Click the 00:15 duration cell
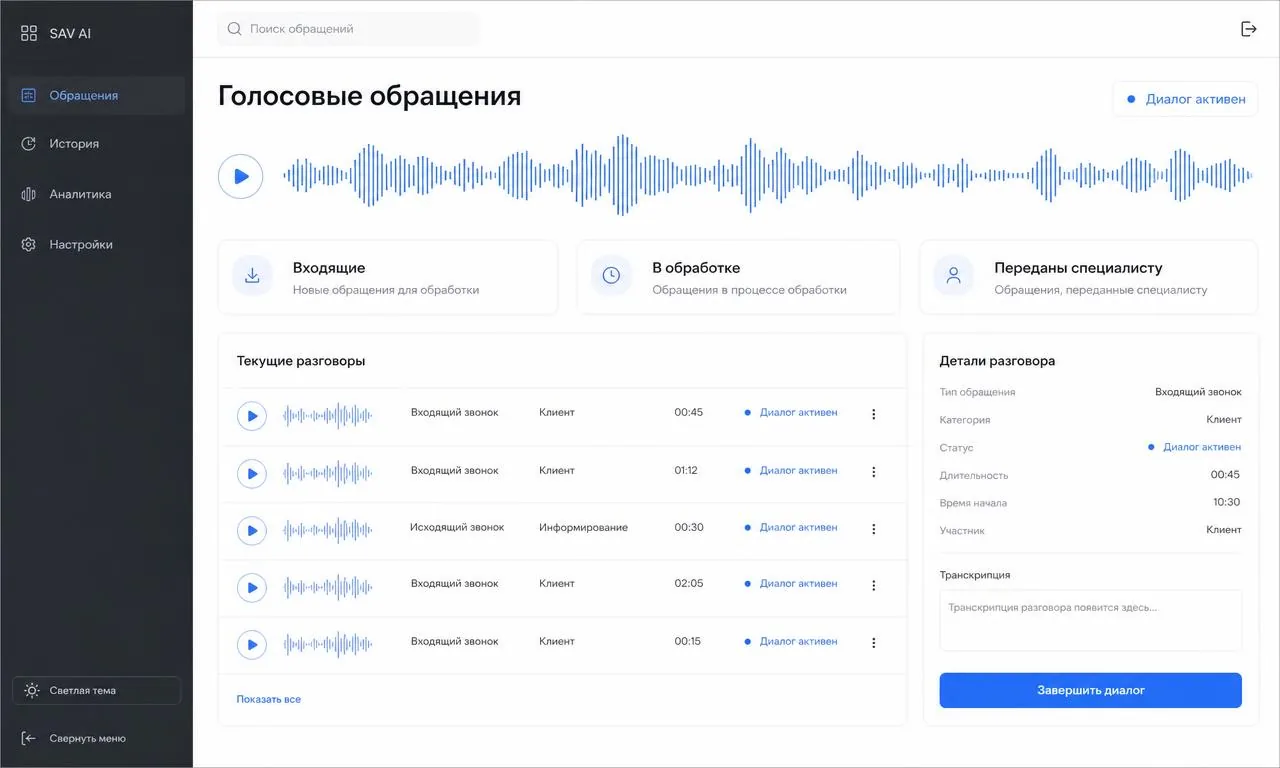Screen dimensions: 1280x768 coord(688,641)
